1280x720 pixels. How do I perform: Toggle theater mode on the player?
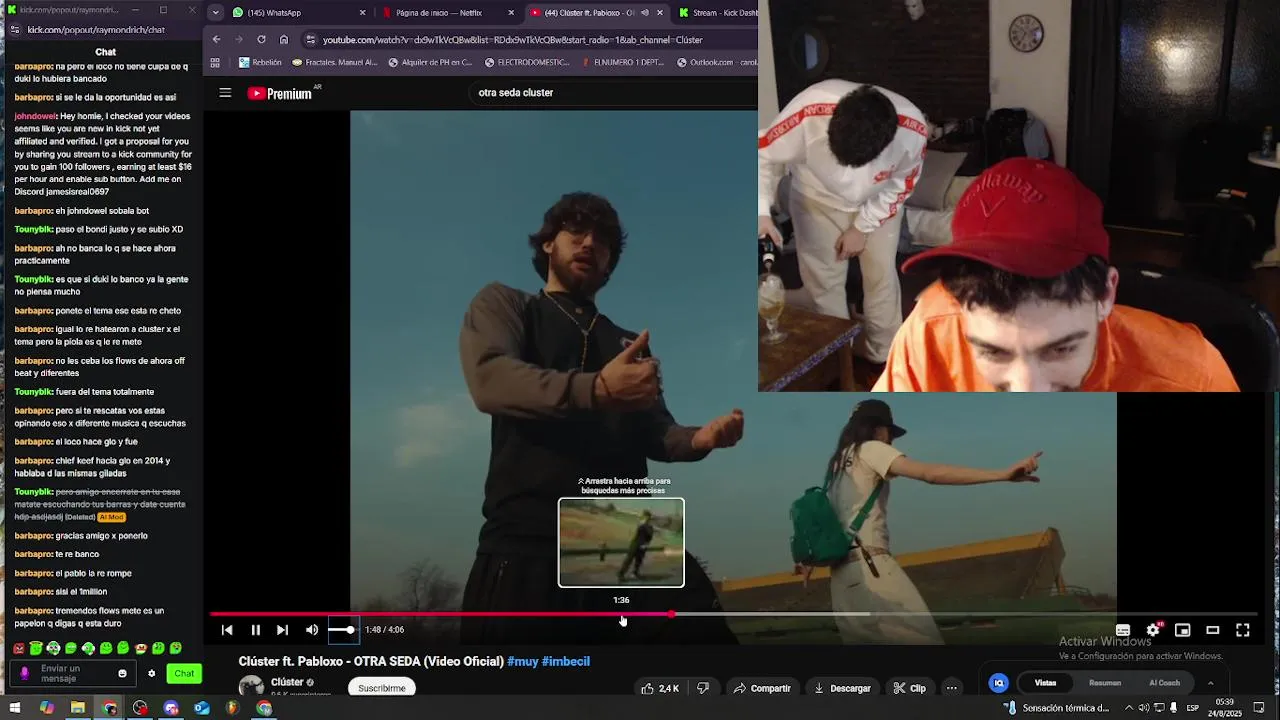click(1213, 630)
